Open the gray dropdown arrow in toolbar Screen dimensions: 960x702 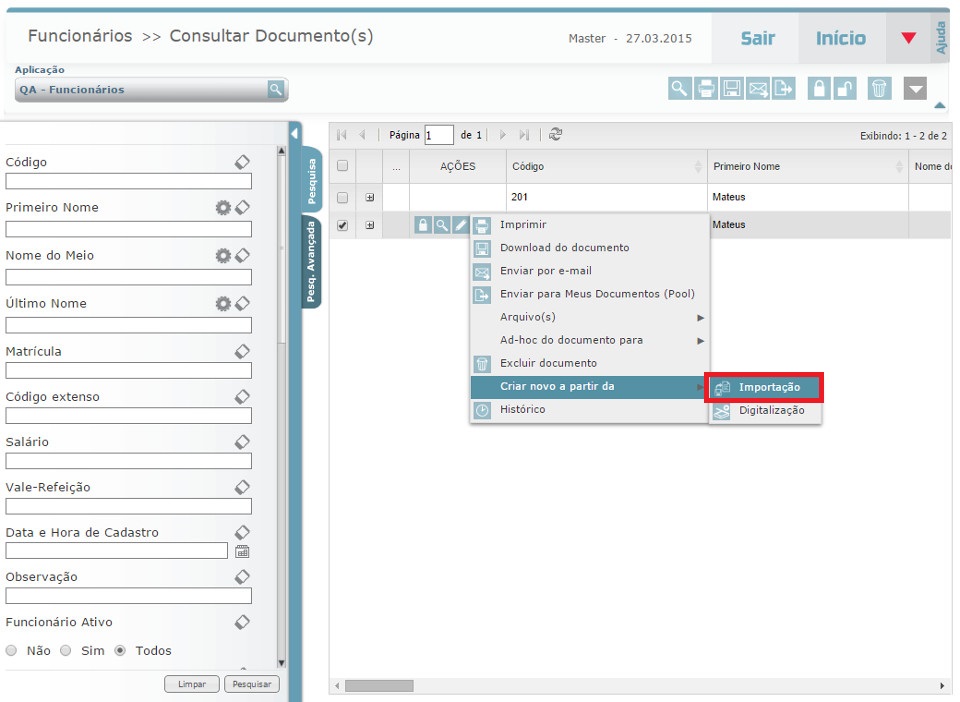(915, 89)
